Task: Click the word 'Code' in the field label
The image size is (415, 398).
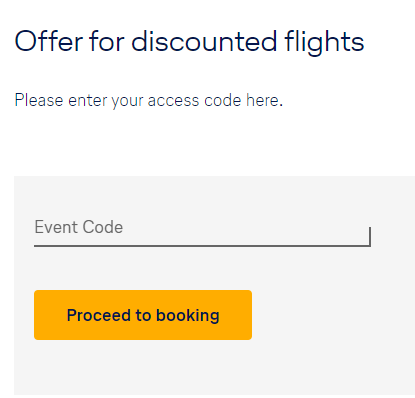Action: coord(103,227)
